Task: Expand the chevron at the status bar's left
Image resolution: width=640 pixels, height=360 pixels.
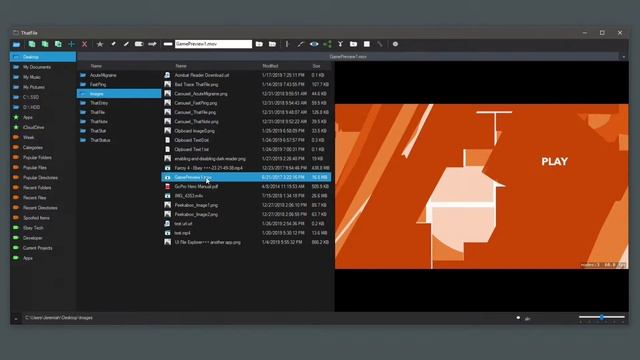Action: 16,318
